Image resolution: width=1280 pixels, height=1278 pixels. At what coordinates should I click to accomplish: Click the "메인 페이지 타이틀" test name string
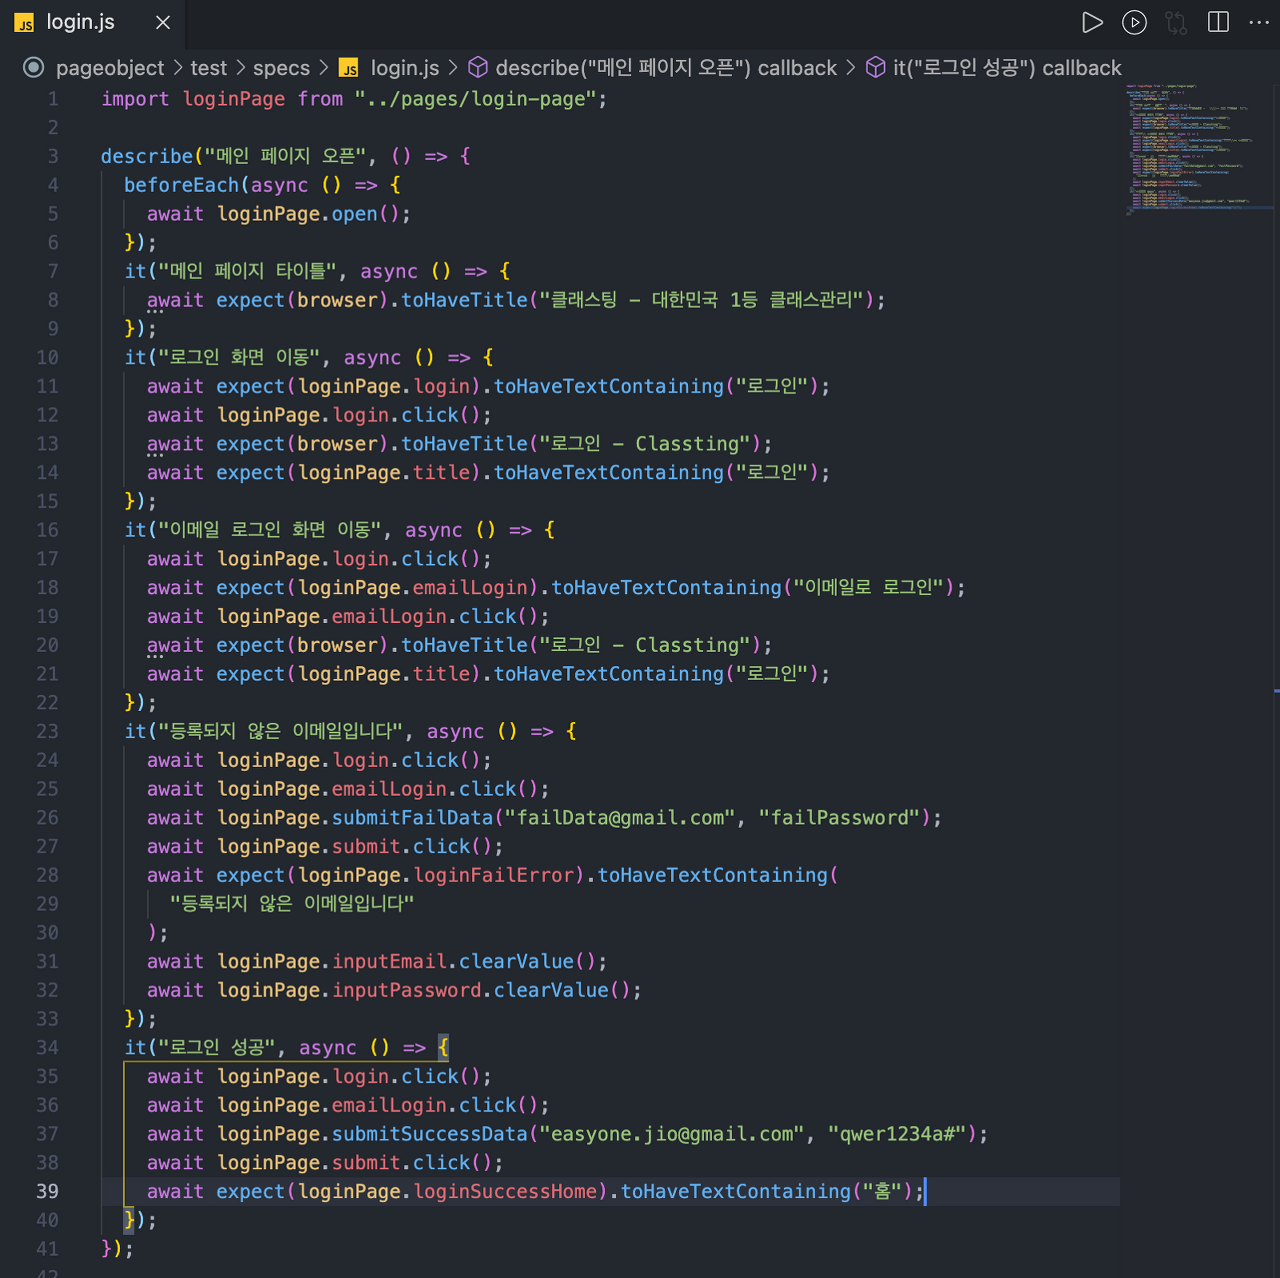(248, 271)
